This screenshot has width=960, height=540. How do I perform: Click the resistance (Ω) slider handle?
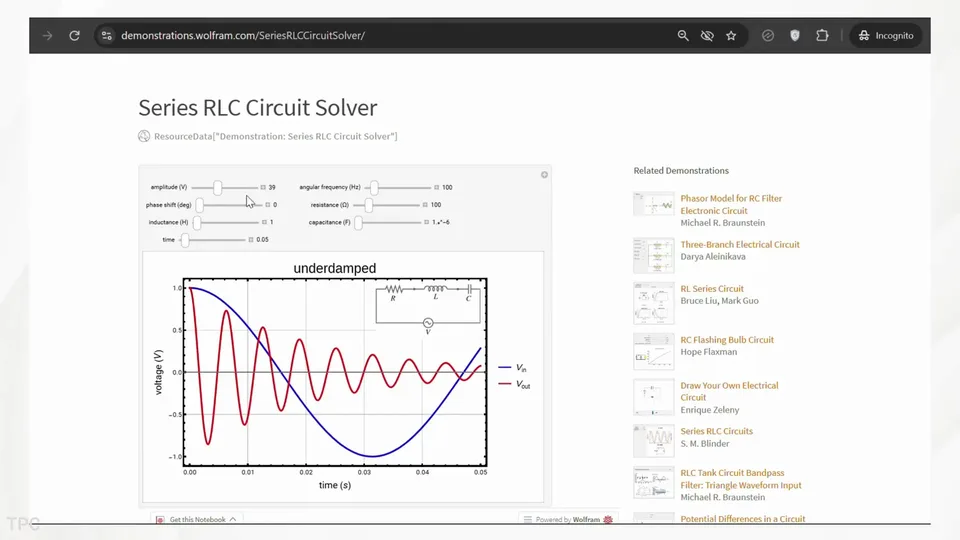tap(369, 204)
